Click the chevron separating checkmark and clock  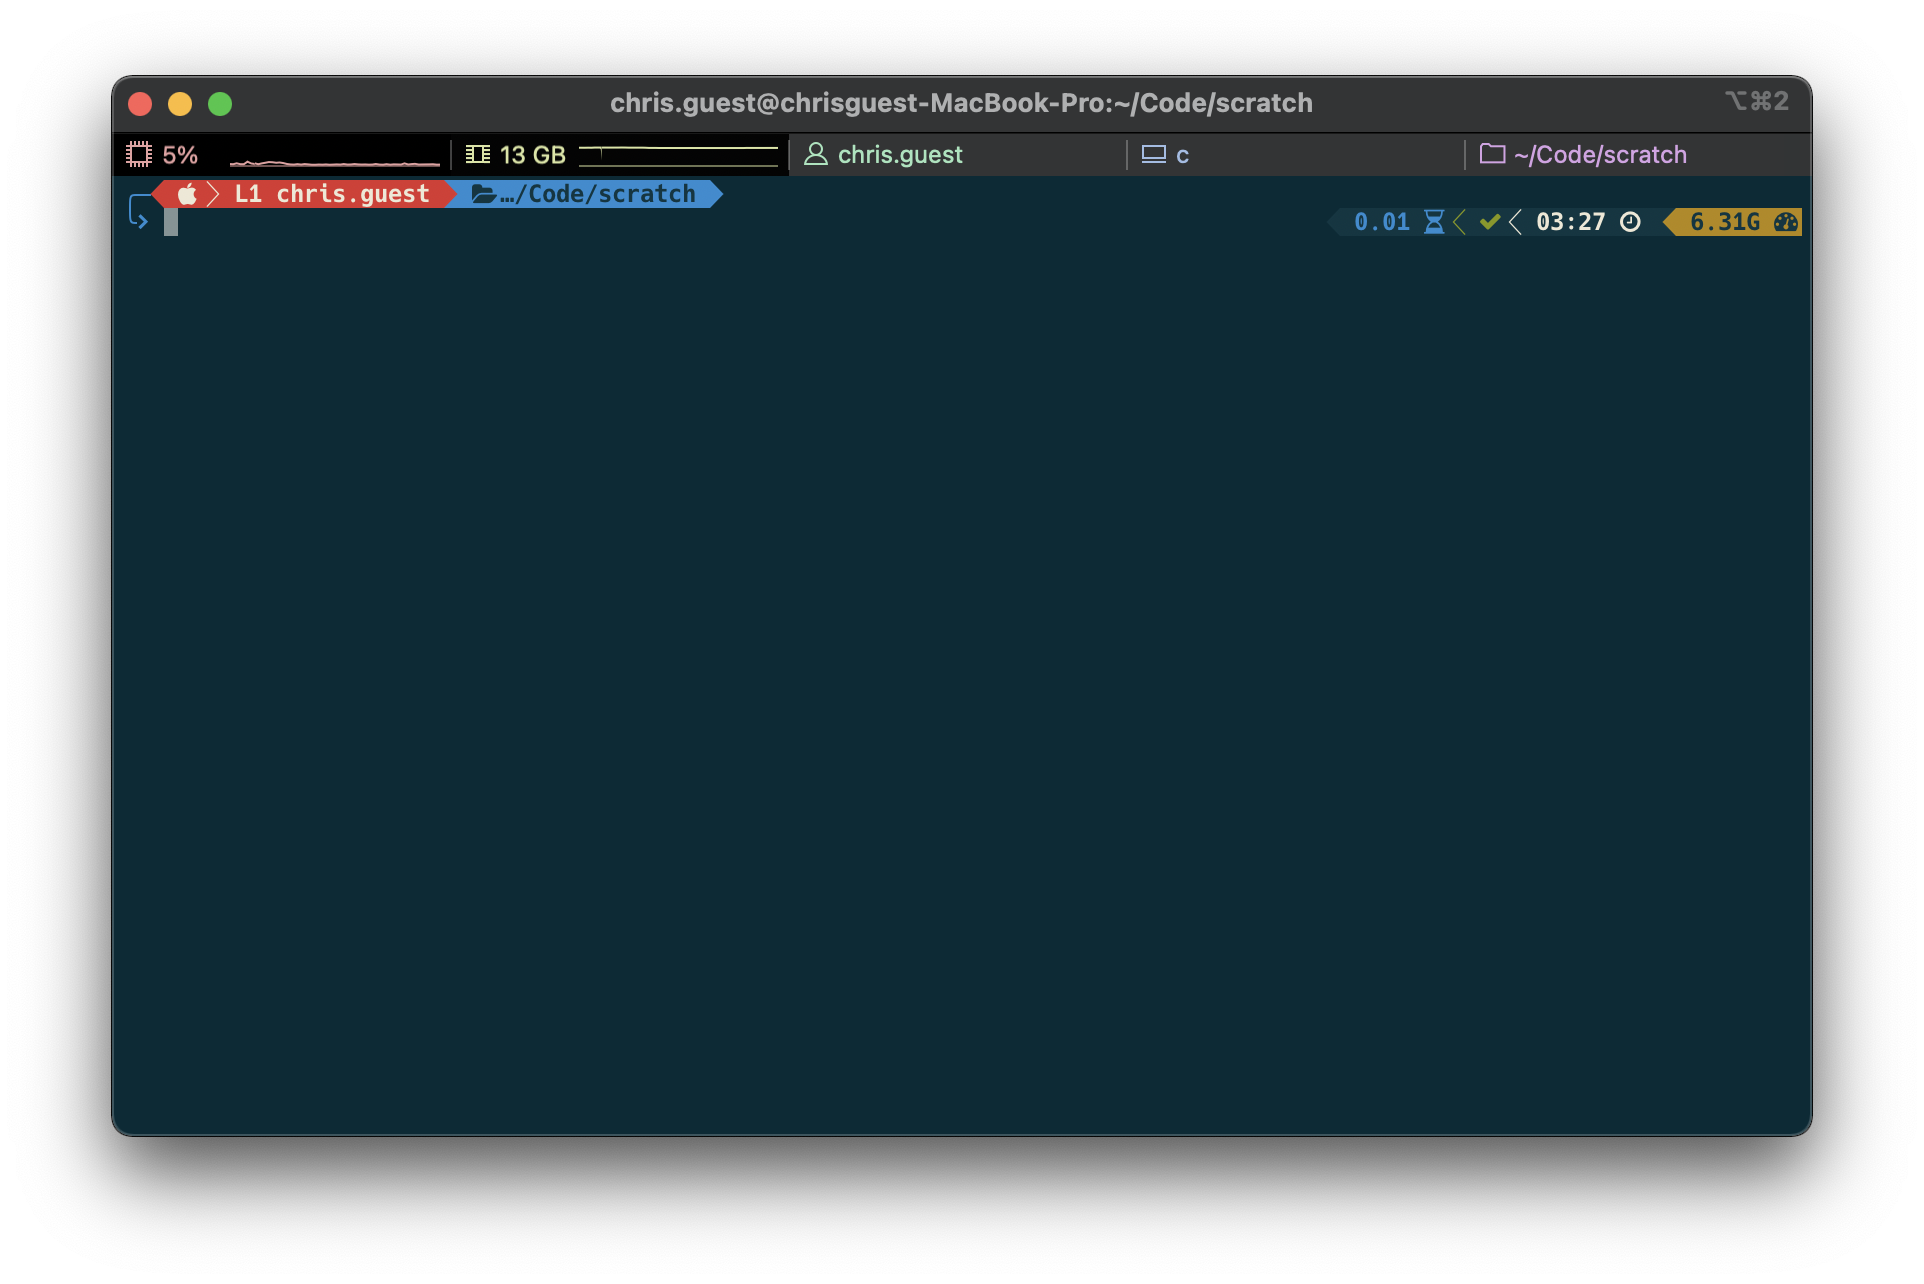[x=1515, y=222]
